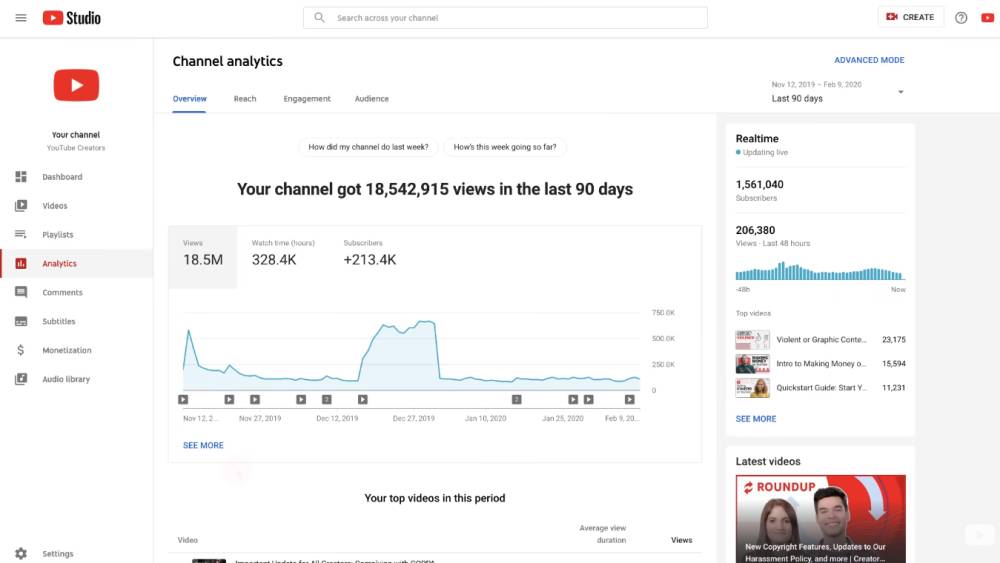Select the Views metric card
The height and width of the screenshot is (563, 1000).
[203, 257]
